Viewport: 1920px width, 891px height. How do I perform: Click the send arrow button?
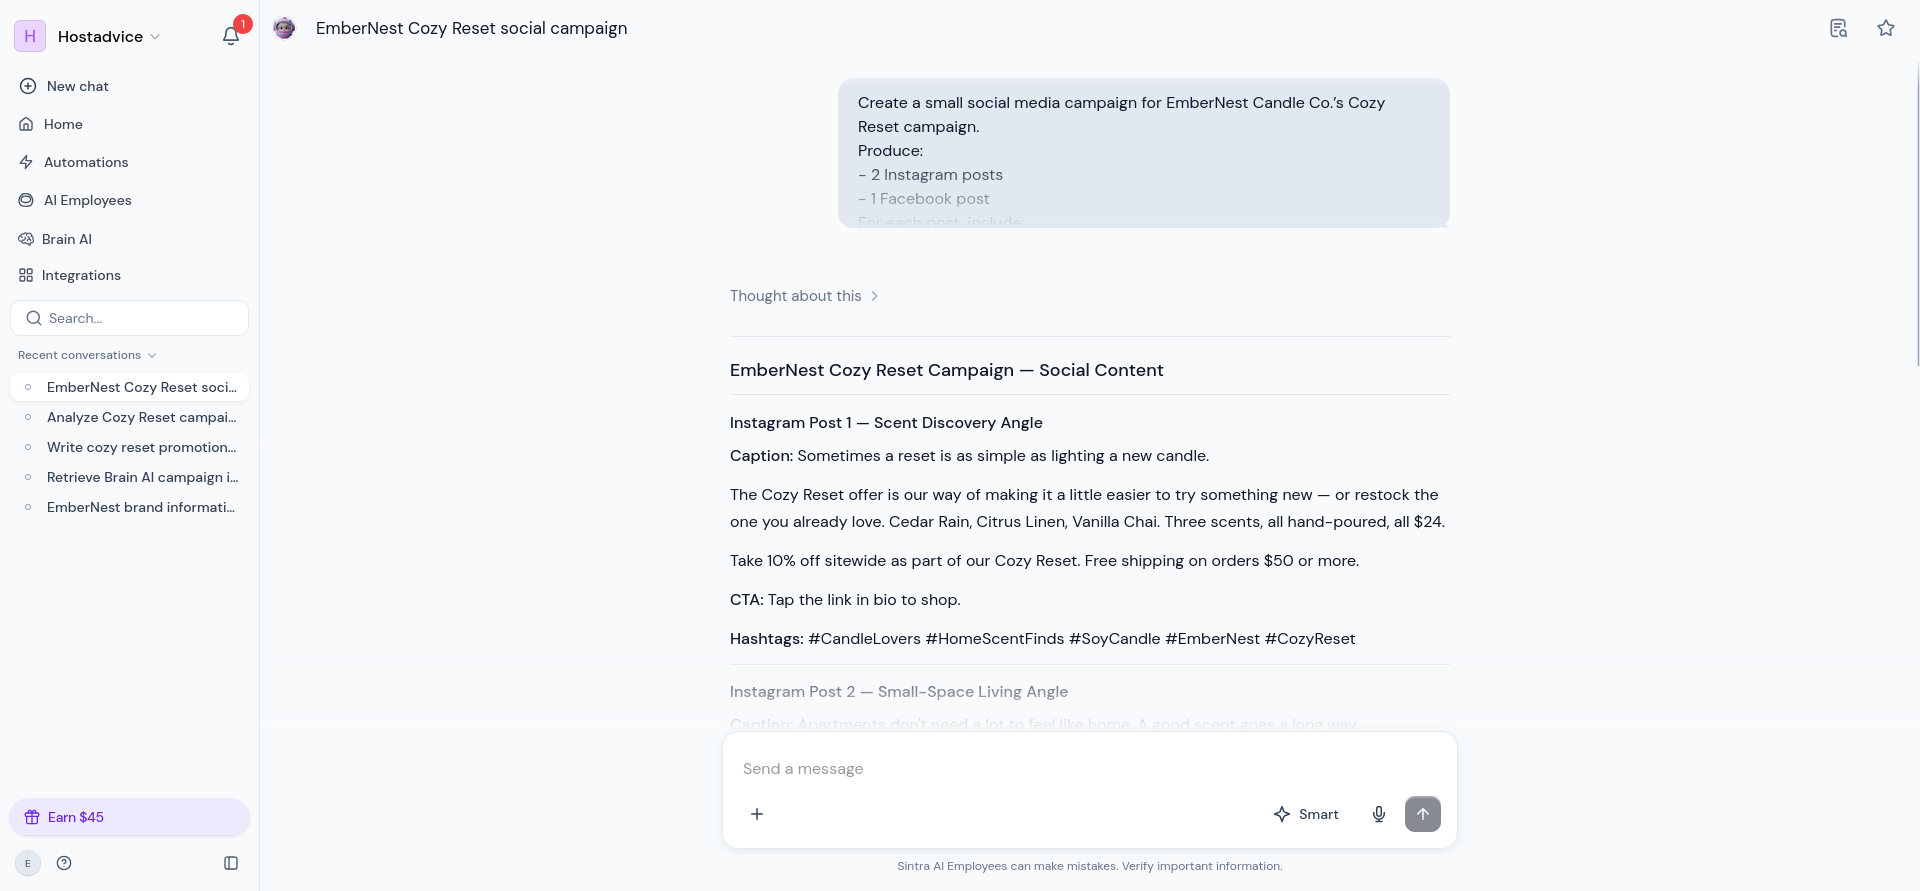tap(1423, 814)
